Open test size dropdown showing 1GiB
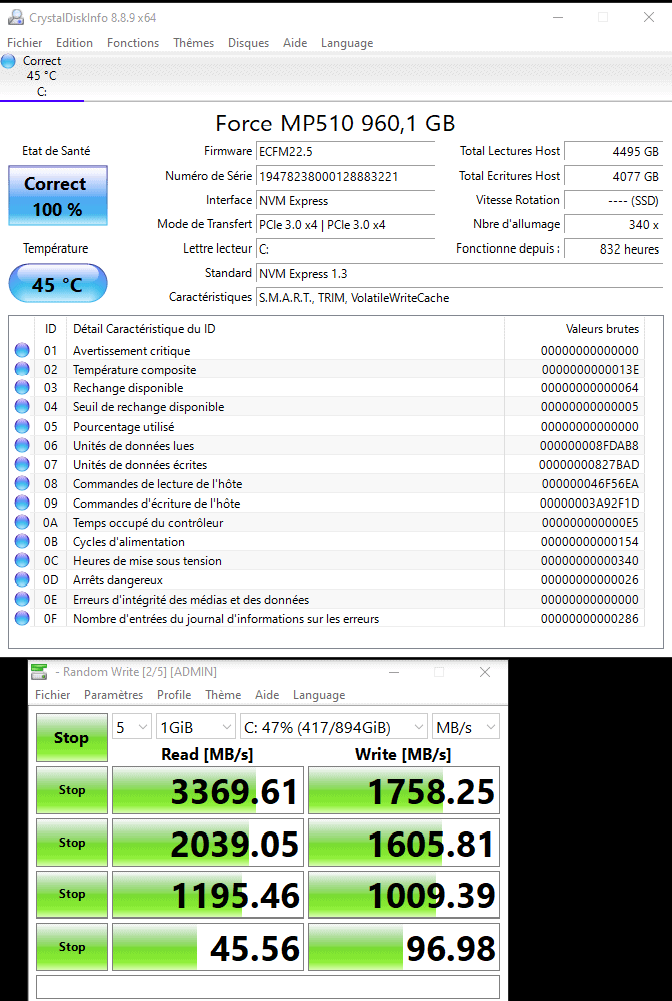Viewport: 672px width, 1001px height. (x=196, y=727)
